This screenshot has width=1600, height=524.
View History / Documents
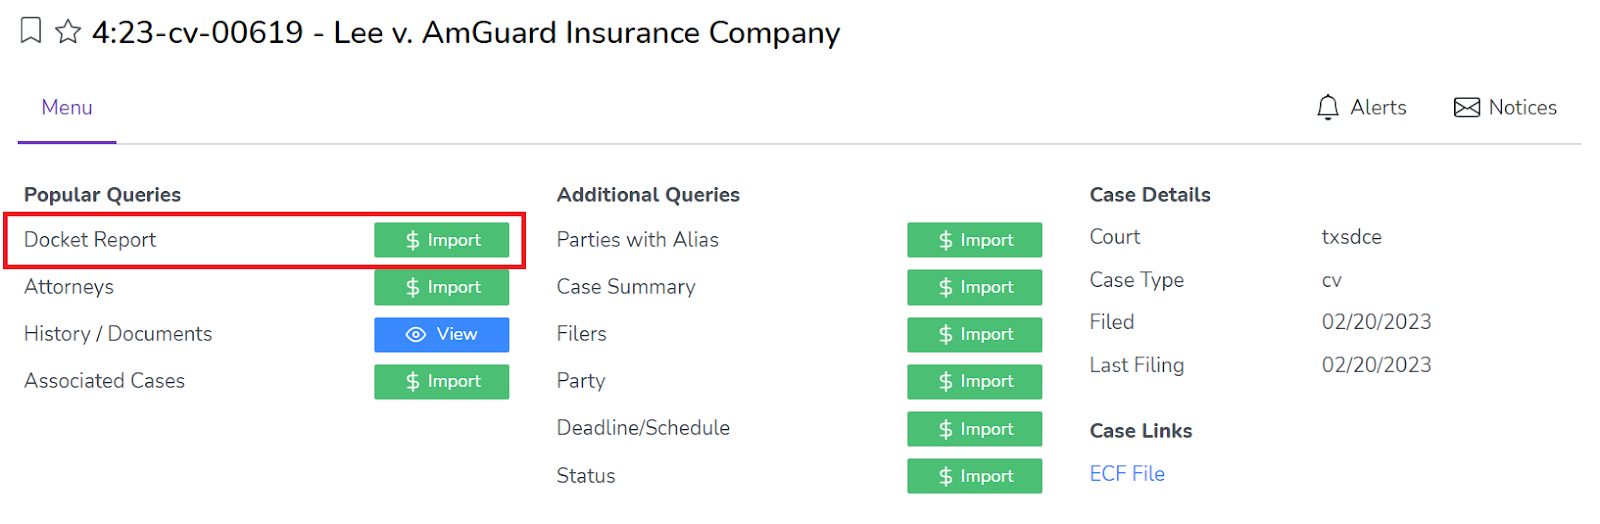tap(441, 334)
